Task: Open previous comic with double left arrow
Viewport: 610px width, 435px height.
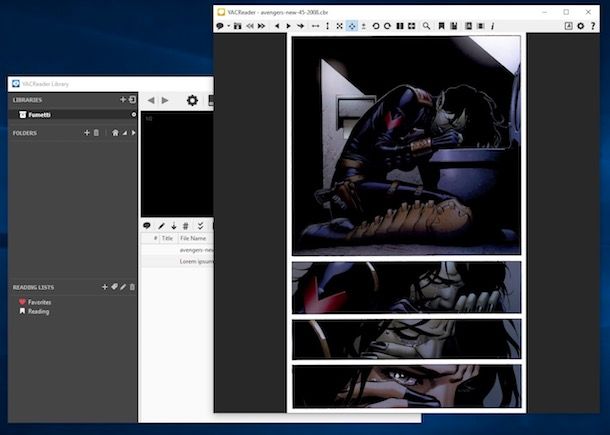Action: point(250,26)
